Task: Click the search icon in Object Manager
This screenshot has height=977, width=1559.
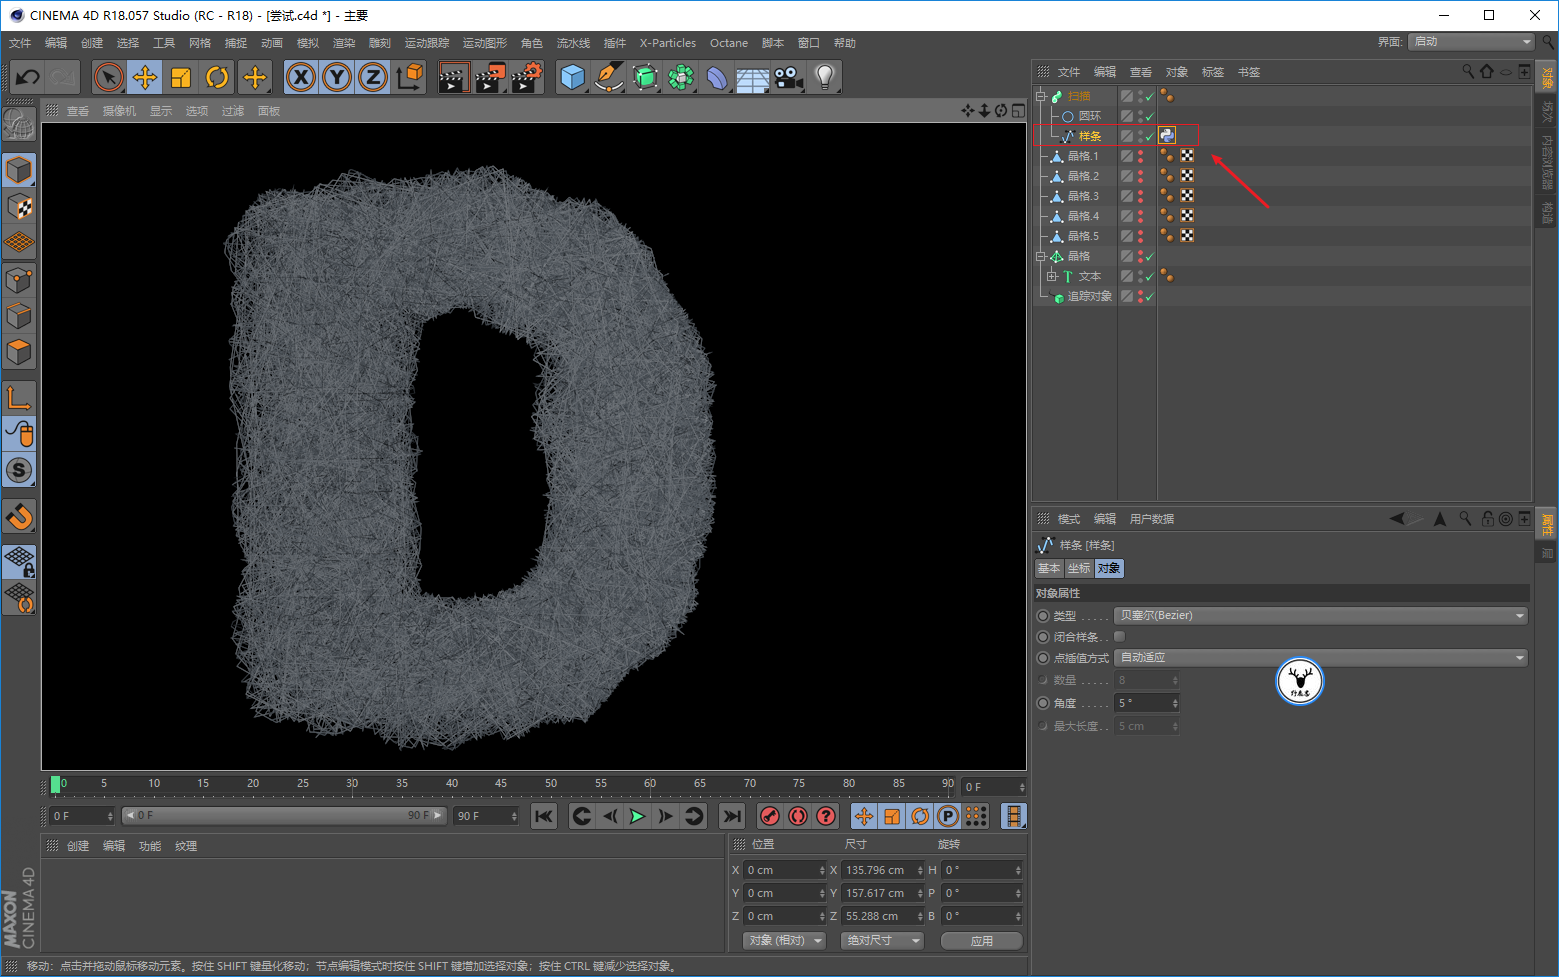Action: [1467, 71]
